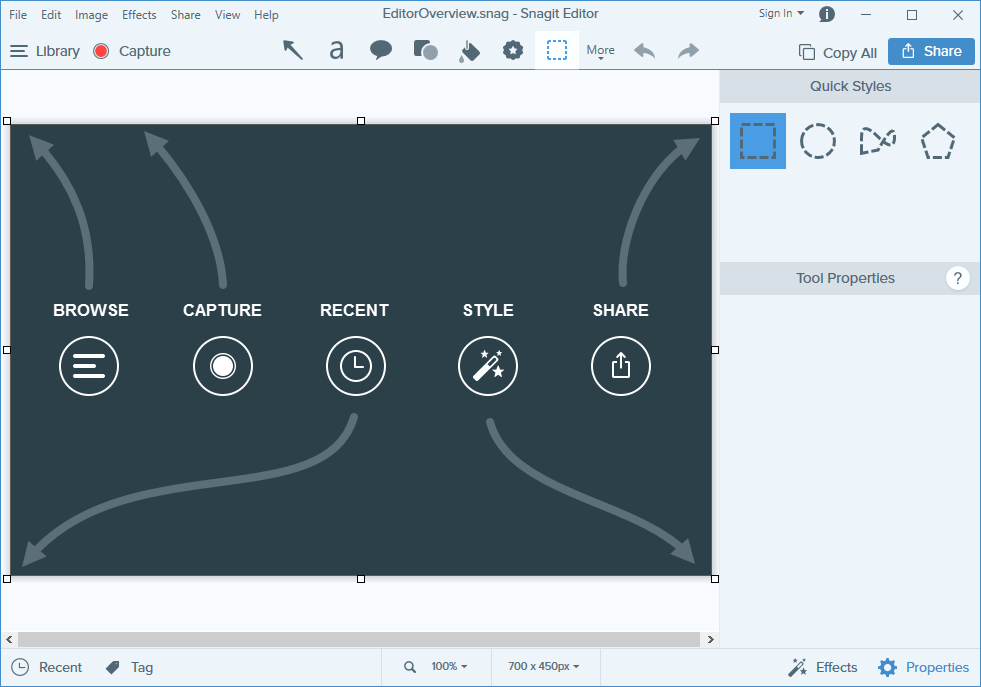Open the View menu
The image size is (981, 687).
pyautogui.click(x=228, y=14)
